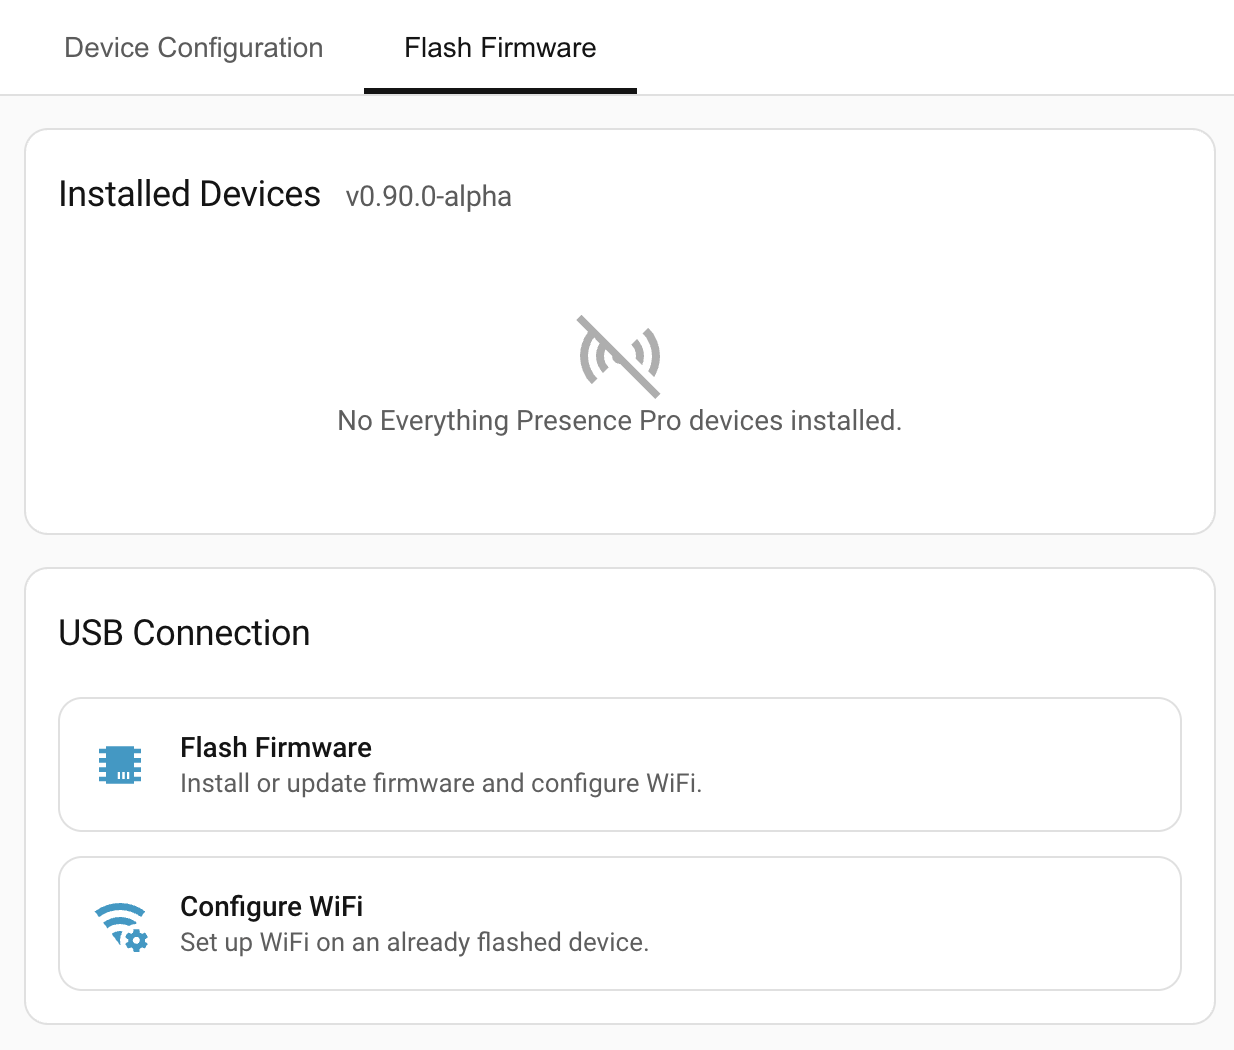Click the 'No Everything Presence Pro devices installed' message
This screenshot has height=1050, width=1234.
[x=618, y=420]
